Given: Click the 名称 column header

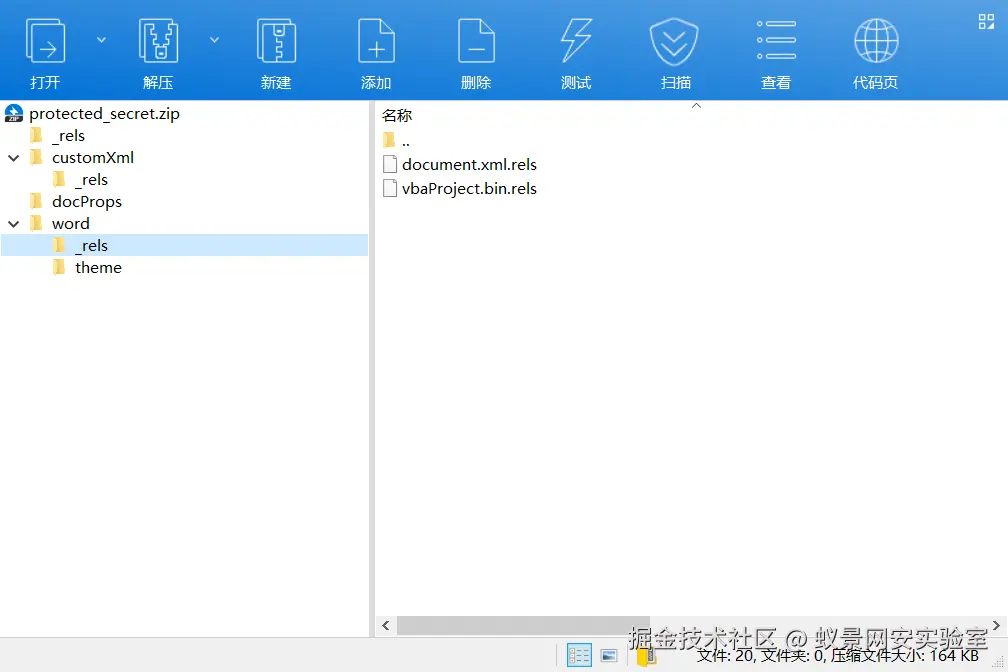Looking at the screenshot, I should point(397,116).
